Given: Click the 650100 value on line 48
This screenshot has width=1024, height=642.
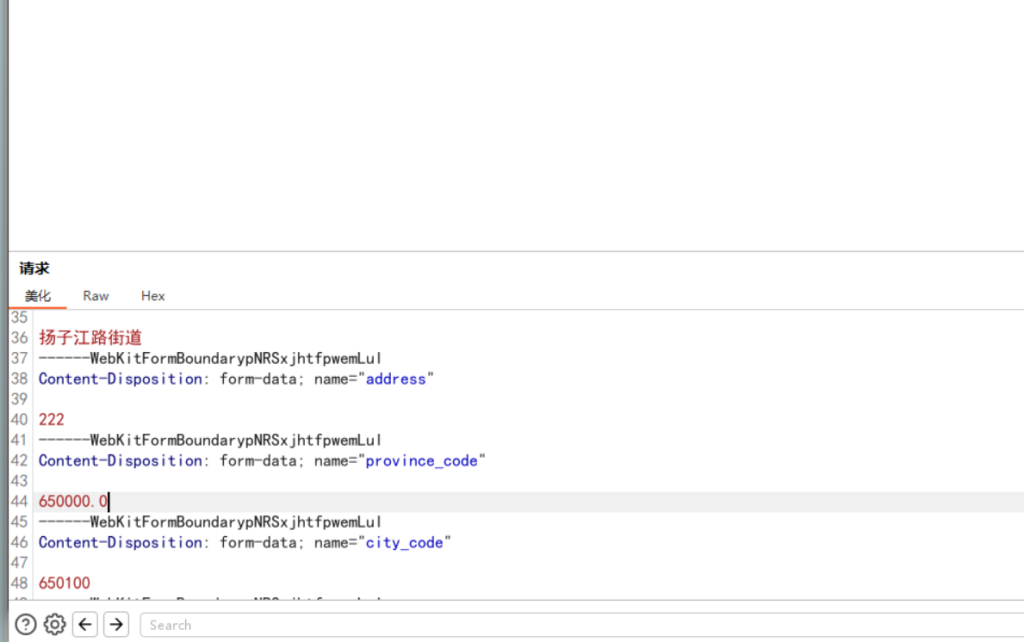Looking at the screenshot, I should pos(64,583).
